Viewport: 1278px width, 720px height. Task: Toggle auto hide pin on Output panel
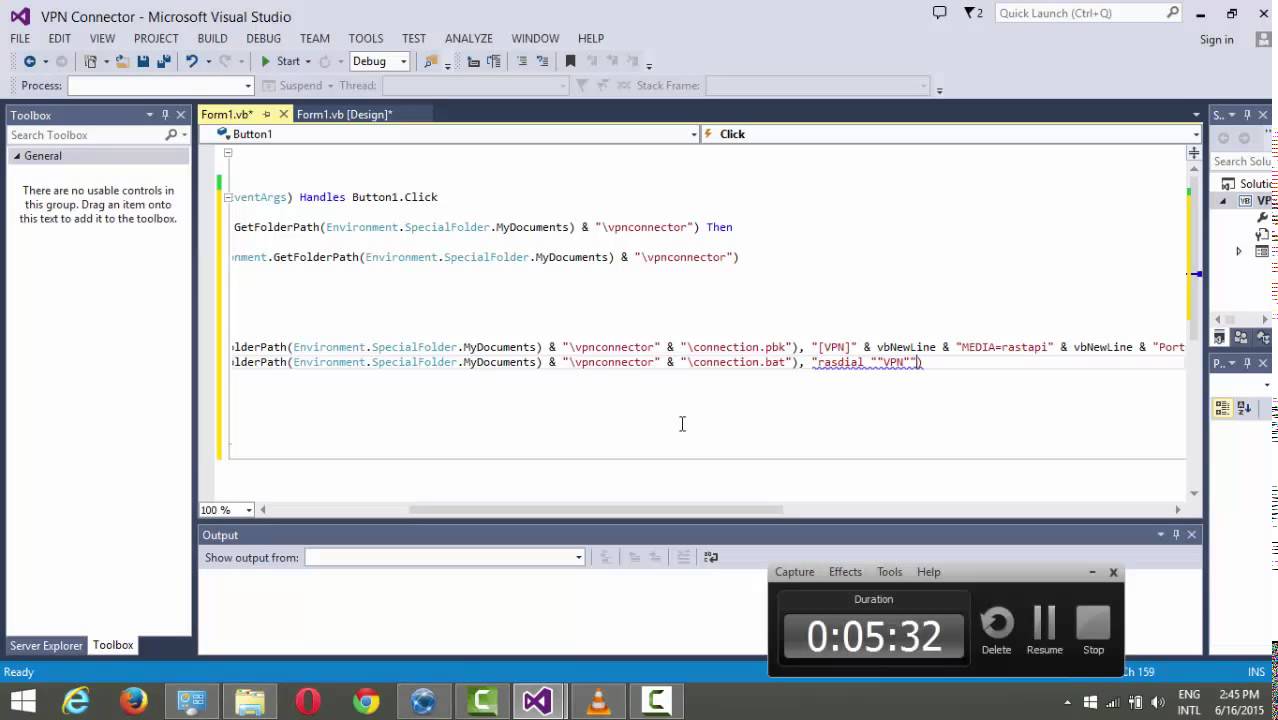click(x=1176, y=535)
